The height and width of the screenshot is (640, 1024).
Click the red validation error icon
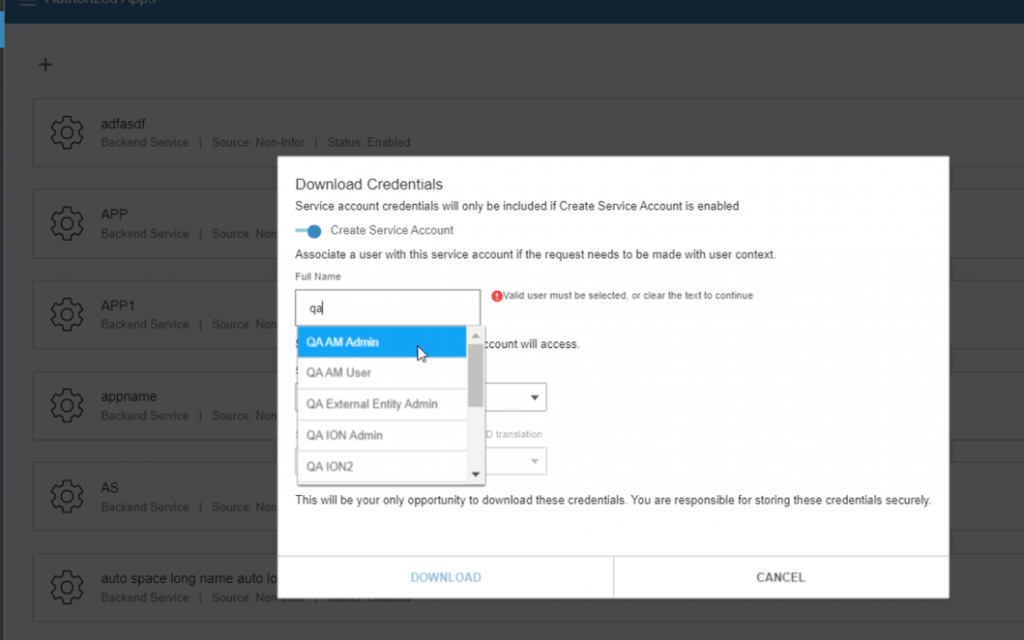pyautogui.click(x=497, y=296)
